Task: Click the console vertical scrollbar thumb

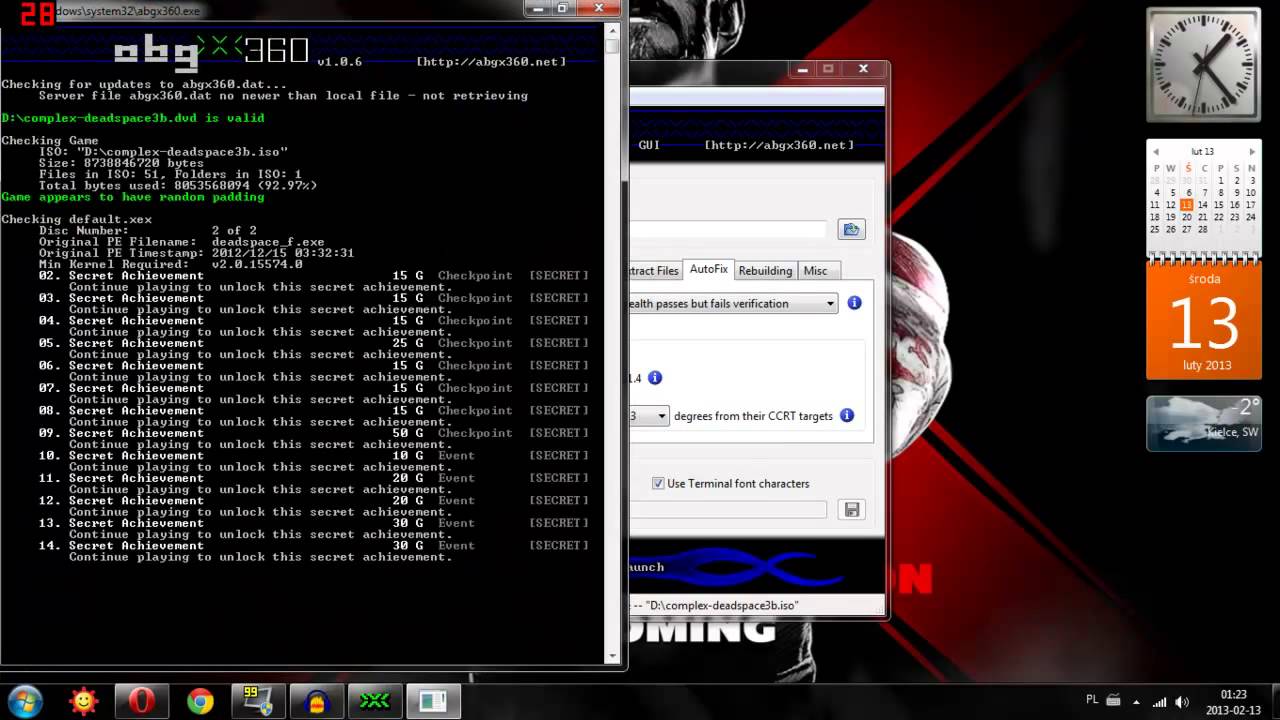Action: pos(613,46)
